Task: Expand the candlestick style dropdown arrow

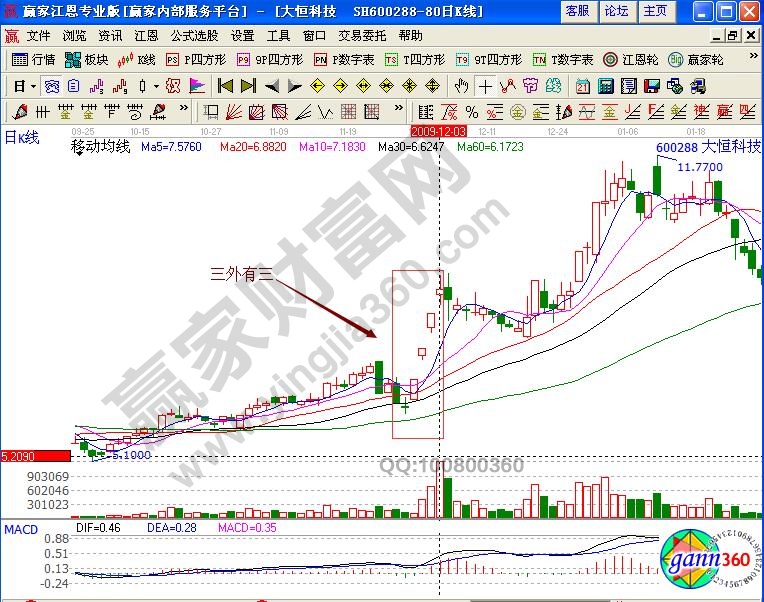Action: pyautogui.click(x=155, y=85)
